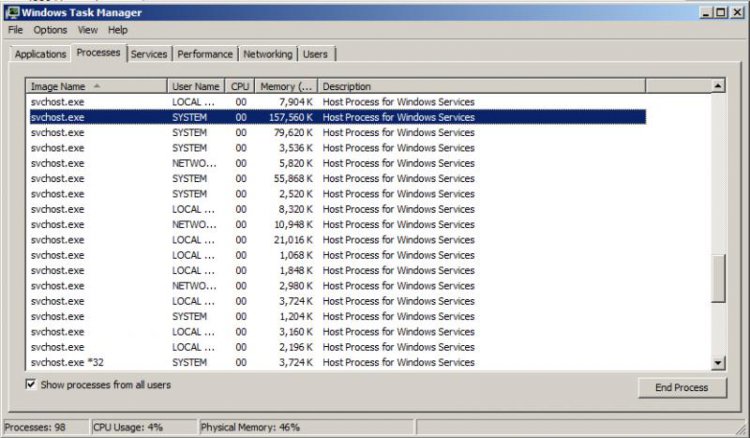Select svchost.exe process using 21,016 K
Image resolution: width=750 pixels, height=438 pixels.
(338, 240)
